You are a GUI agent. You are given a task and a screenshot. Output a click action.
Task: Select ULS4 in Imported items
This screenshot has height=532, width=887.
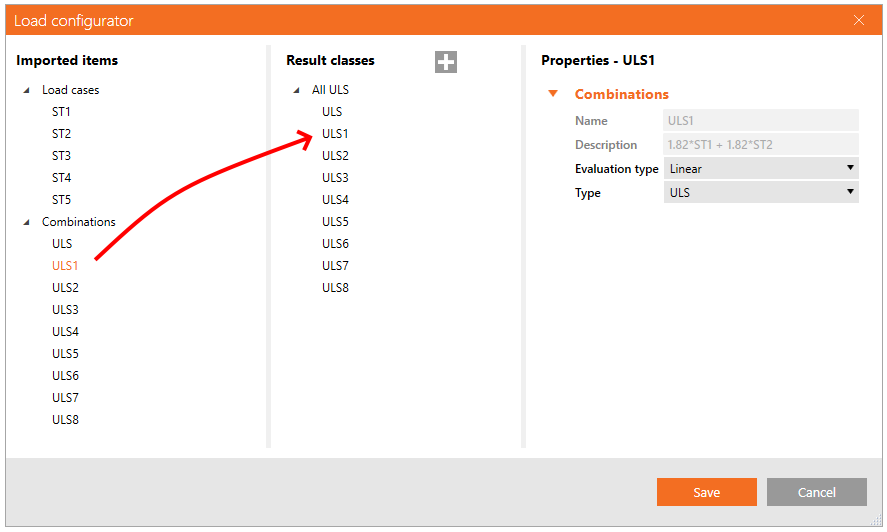(65, 332)
